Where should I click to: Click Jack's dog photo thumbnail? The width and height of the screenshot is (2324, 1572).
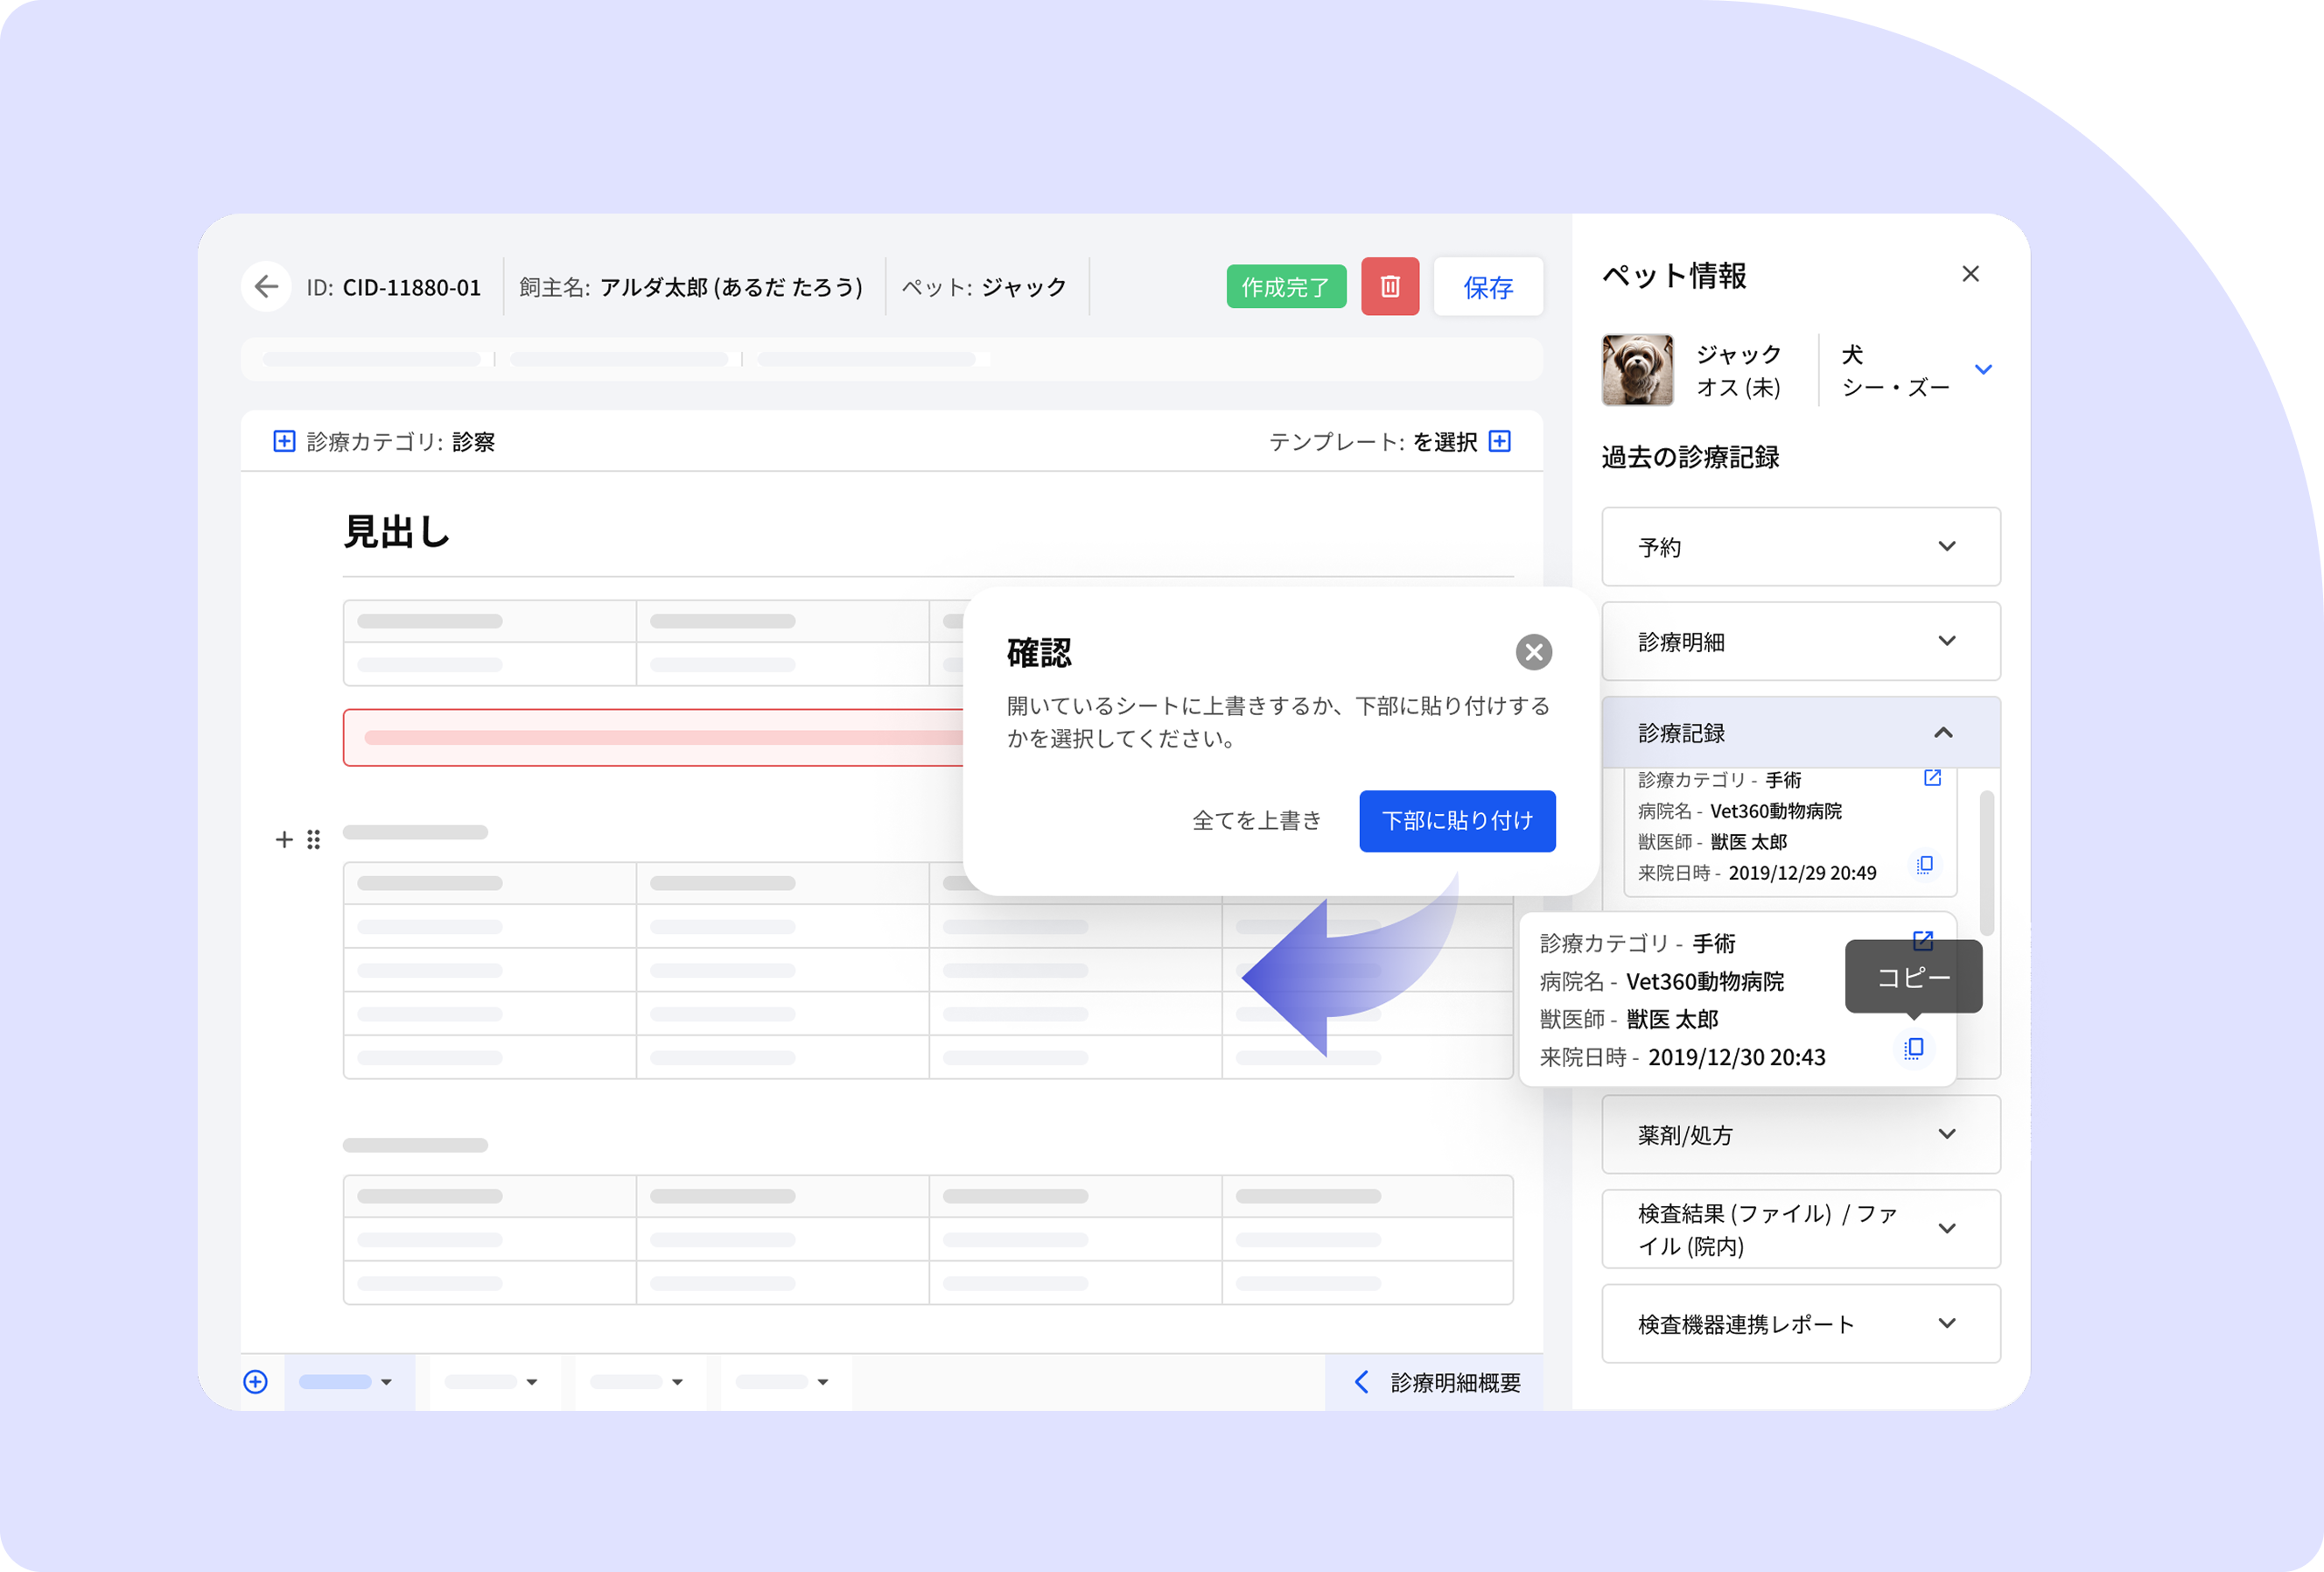click(x=1637, y=370)
